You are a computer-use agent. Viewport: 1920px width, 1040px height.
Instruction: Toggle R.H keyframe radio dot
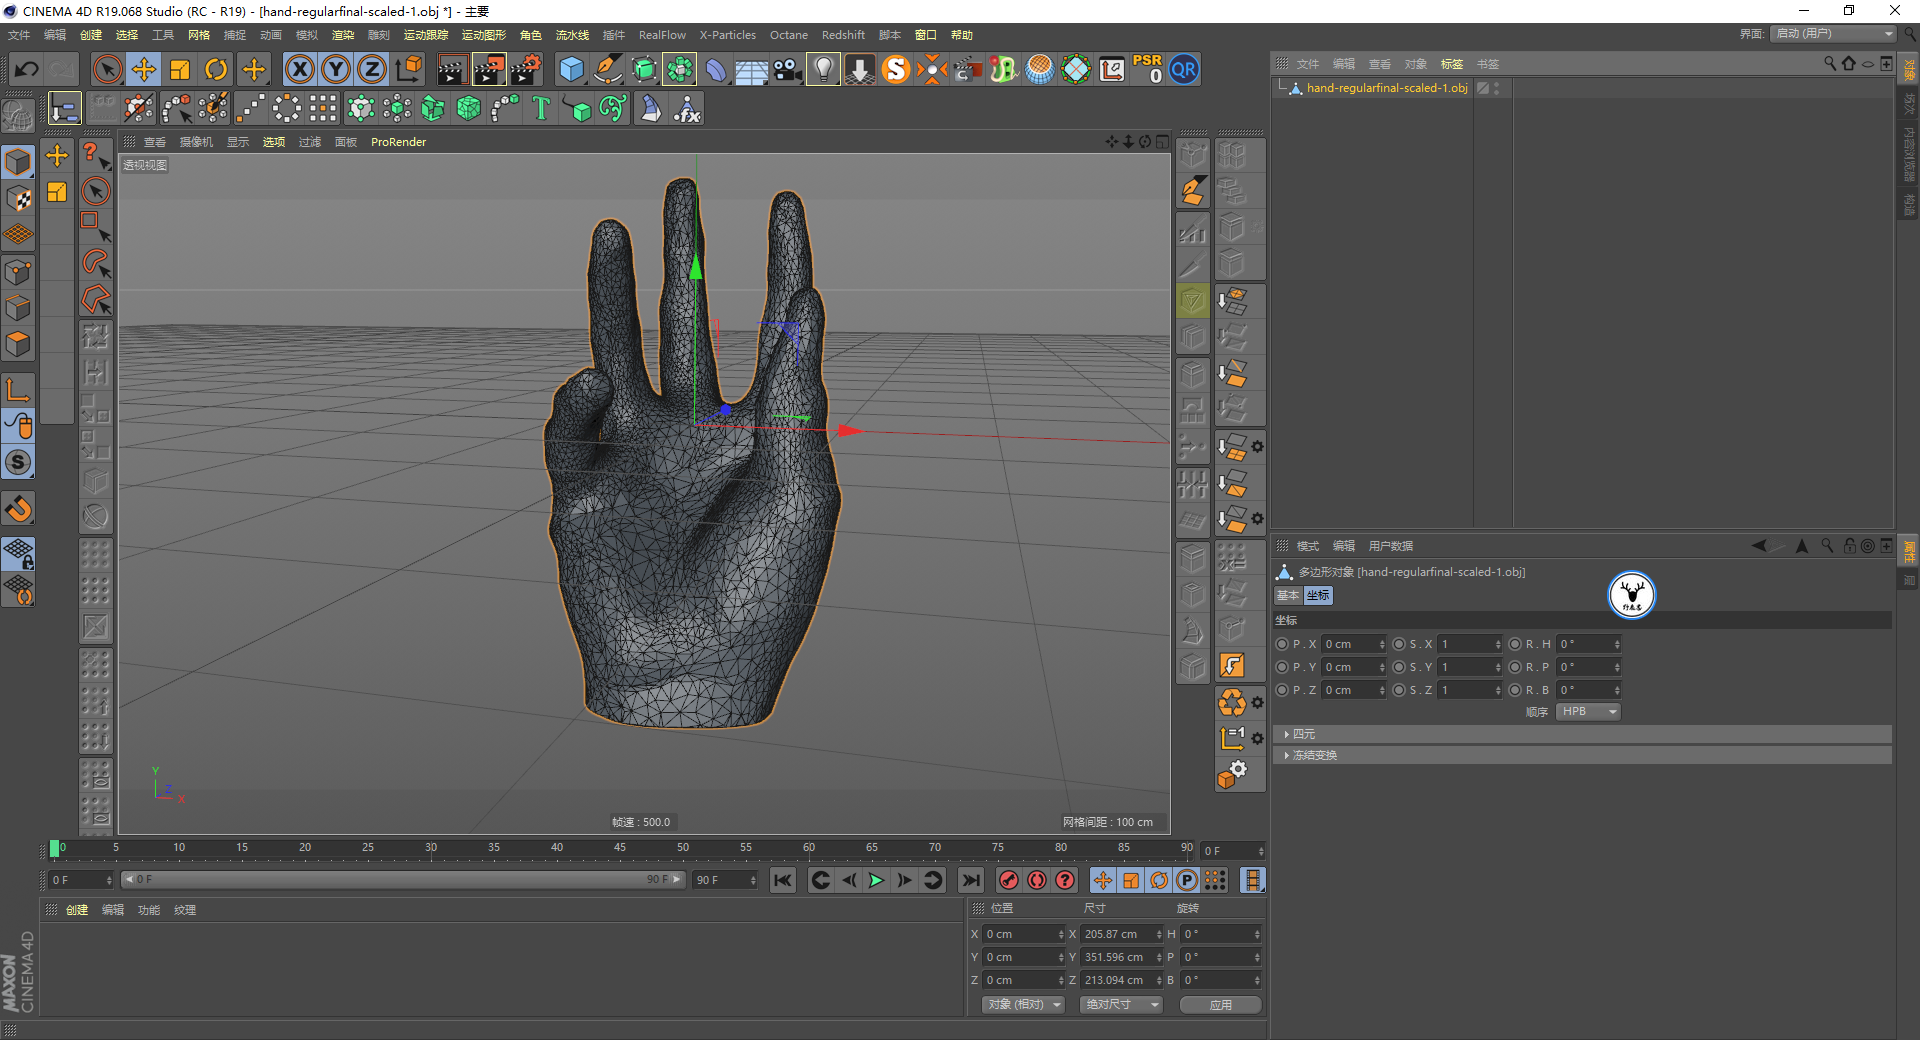pos(1515,644)
